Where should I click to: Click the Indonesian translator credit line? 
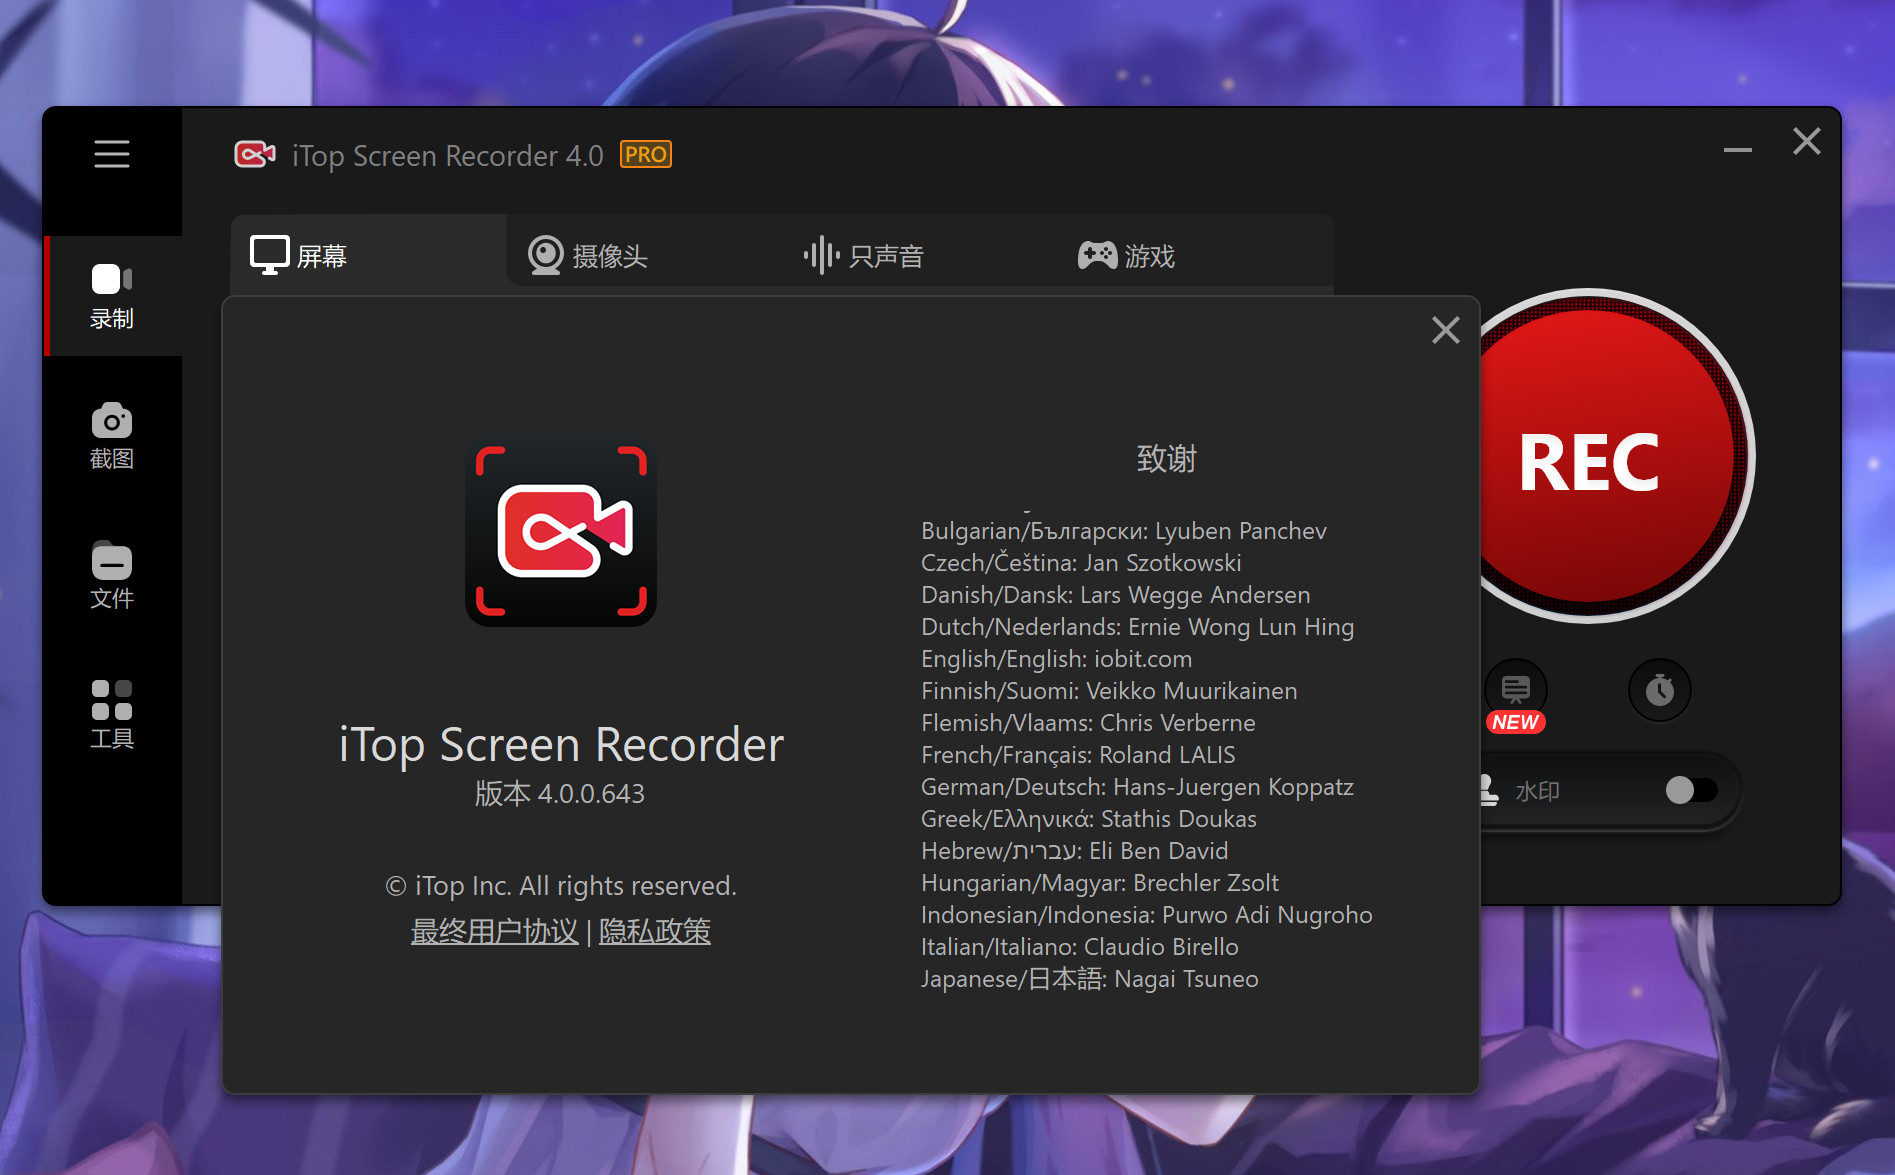pyautogui.click(x=1147, y=915)
